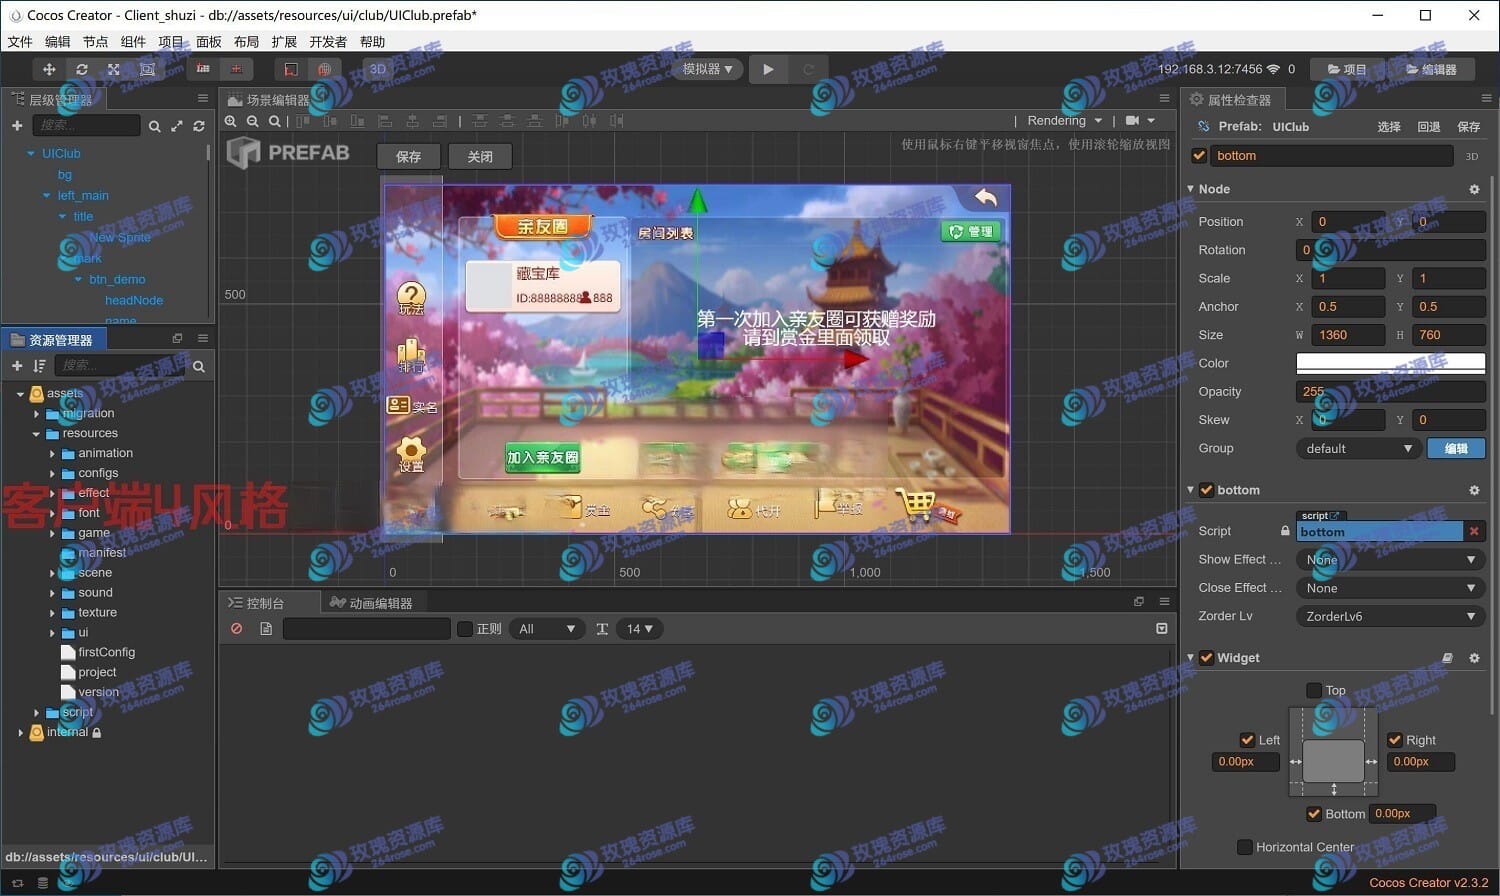Open the Zorder Lv dropdown
1500x896 pixels.
tap(1389, 616)
